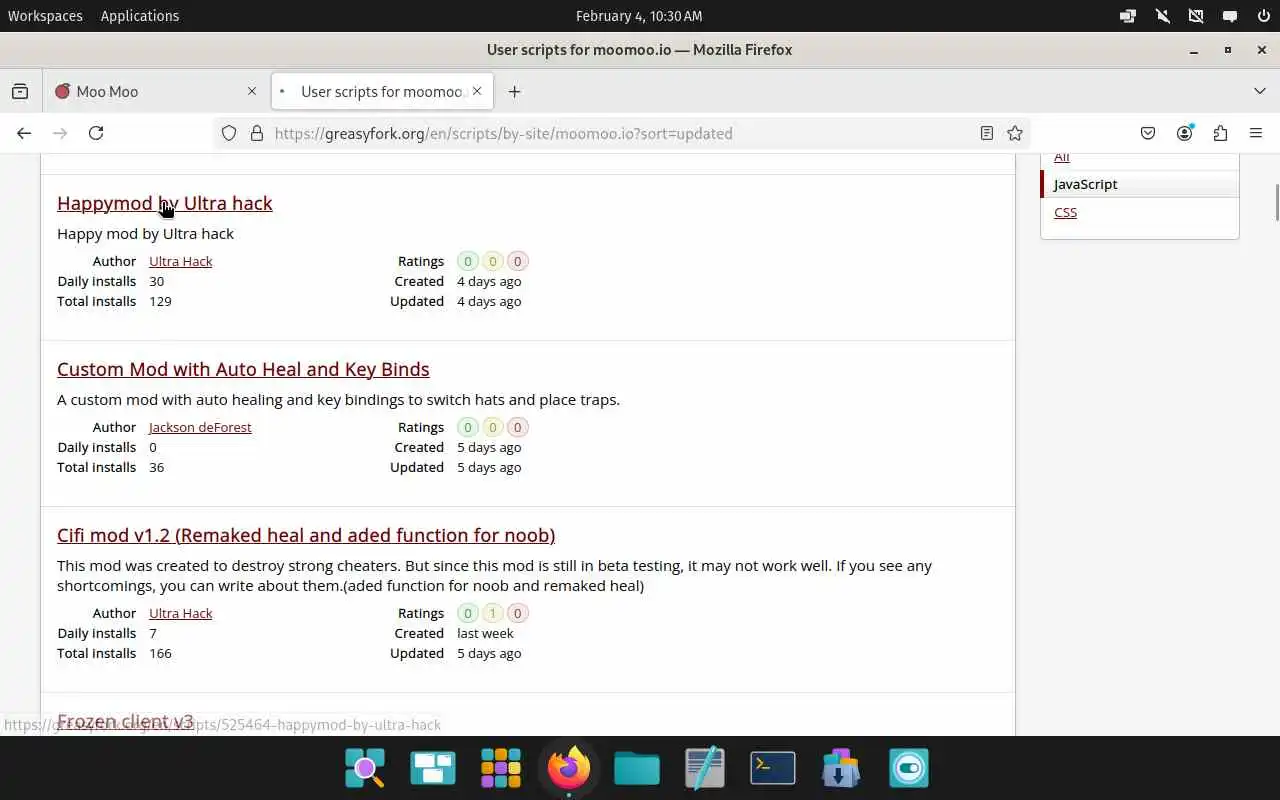Open Firefox View icon in tab bar
Viewport: 1280px width, 800px height.
(20, 91)
